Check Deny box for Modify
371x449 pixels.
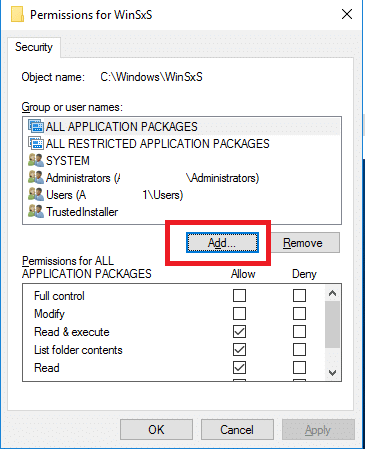coord(299,314)
